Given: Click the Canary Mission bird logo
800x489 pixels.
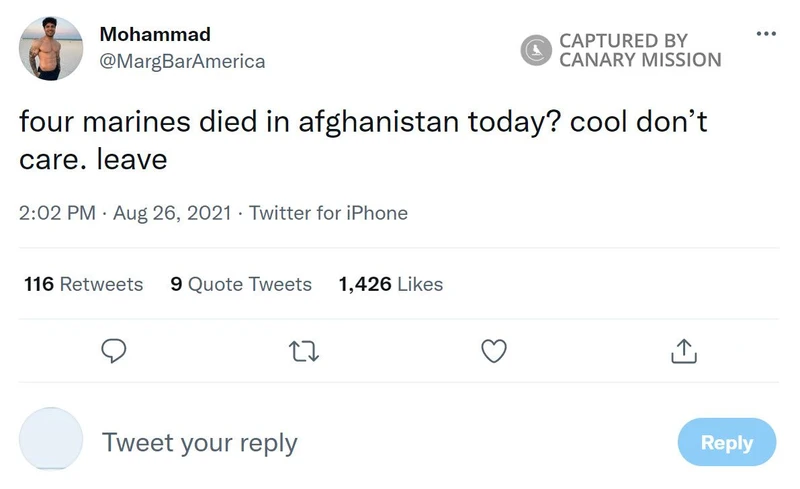Looking at the screenshot, I should coord(537,50).
